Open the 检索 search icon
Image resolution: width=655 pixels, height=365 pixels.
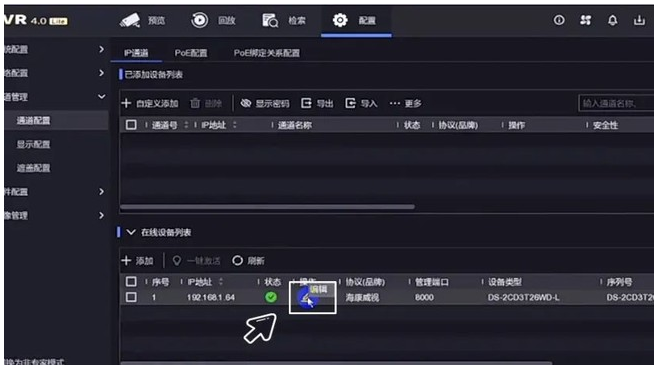pyautogui.click(x=270, y=20)
